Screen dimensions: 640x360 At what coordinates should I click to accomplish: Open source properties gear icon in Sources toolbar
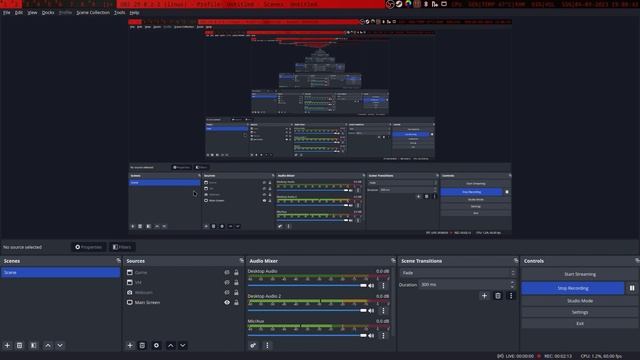[x=156, y=345]
